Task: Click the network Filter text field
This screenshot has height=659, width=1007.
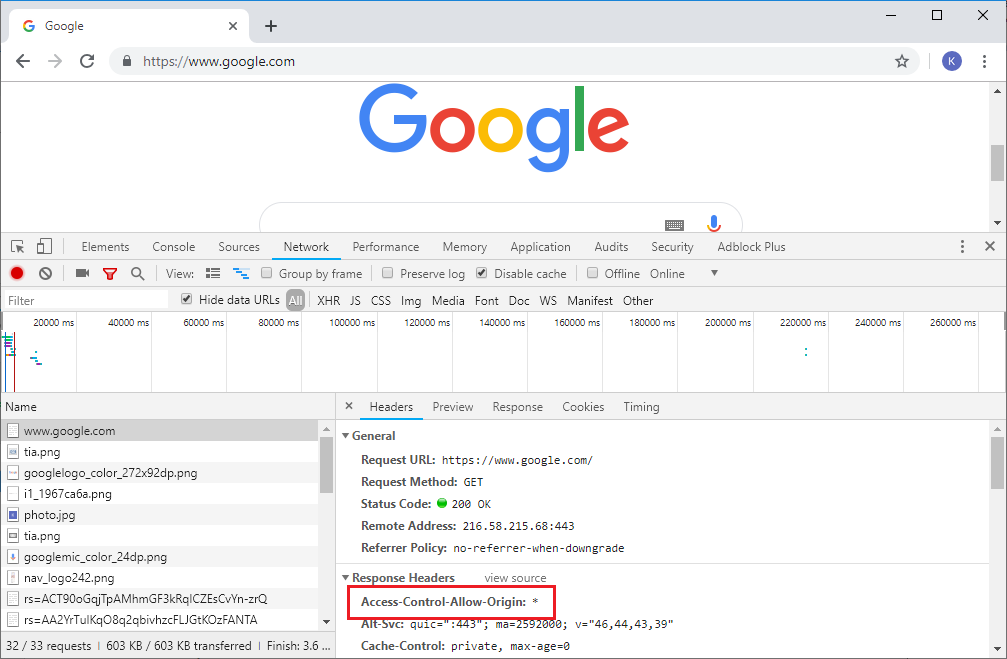Action: pos(87,300)
